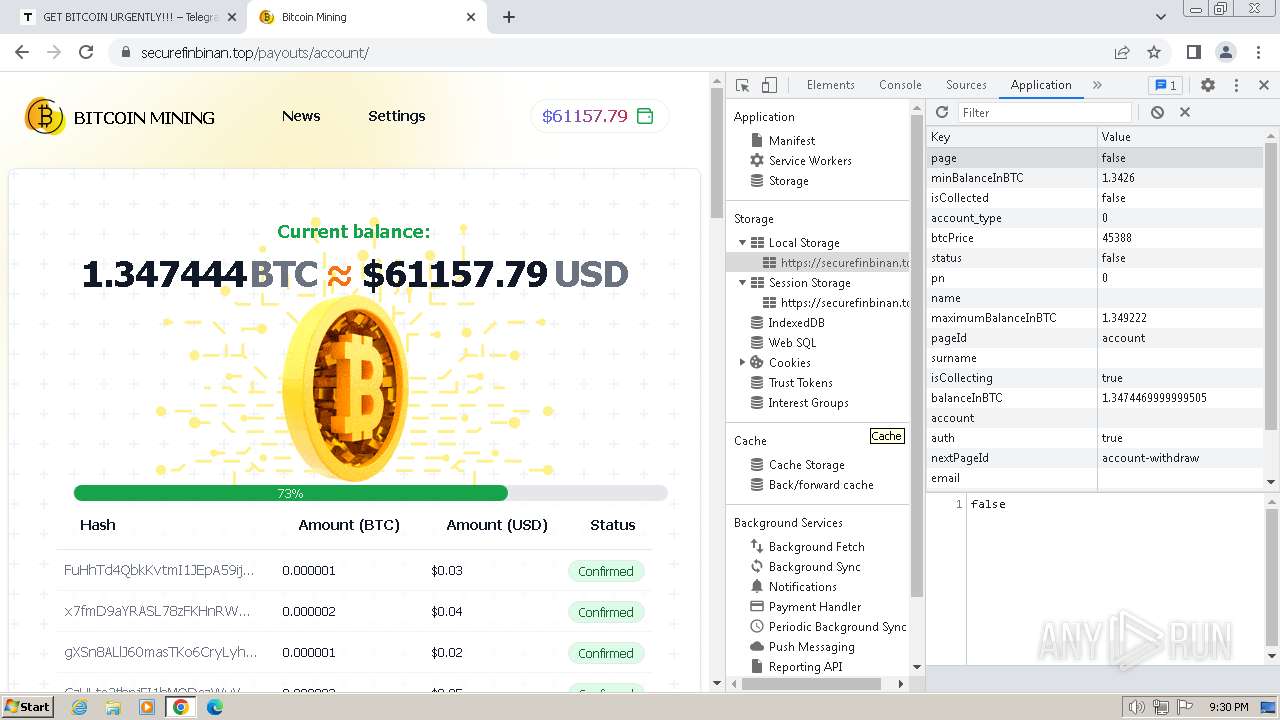The height and width of the screenshot is (720, 1280).
Task: Click the mining progress bar at 73%
Action: [370, 493]
